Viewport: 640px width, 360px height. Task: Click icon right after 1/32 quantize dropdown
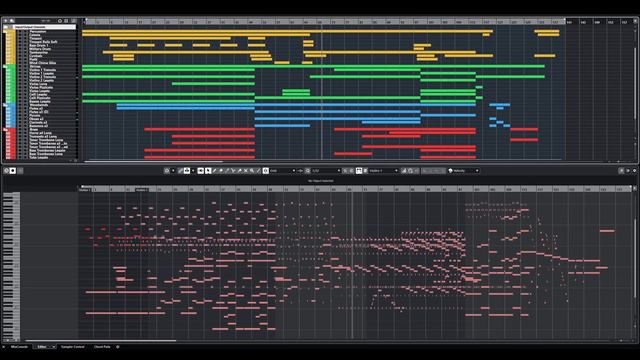click(x=345, y=171)
